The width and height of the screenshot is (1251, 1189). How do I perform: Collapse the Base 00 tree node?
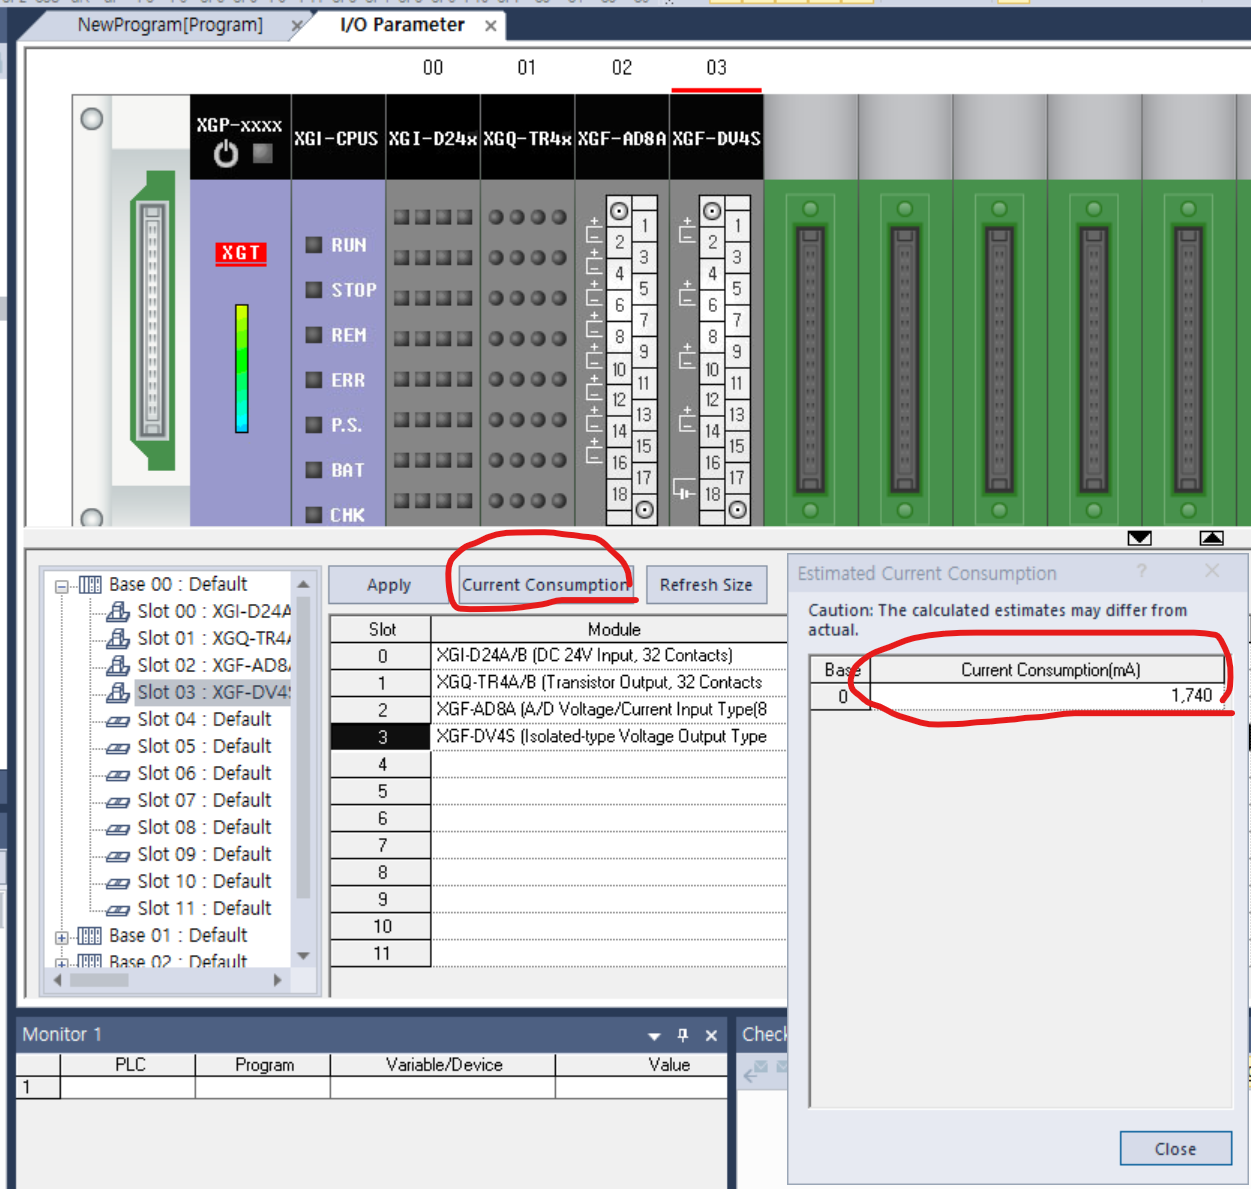(62, 586)
